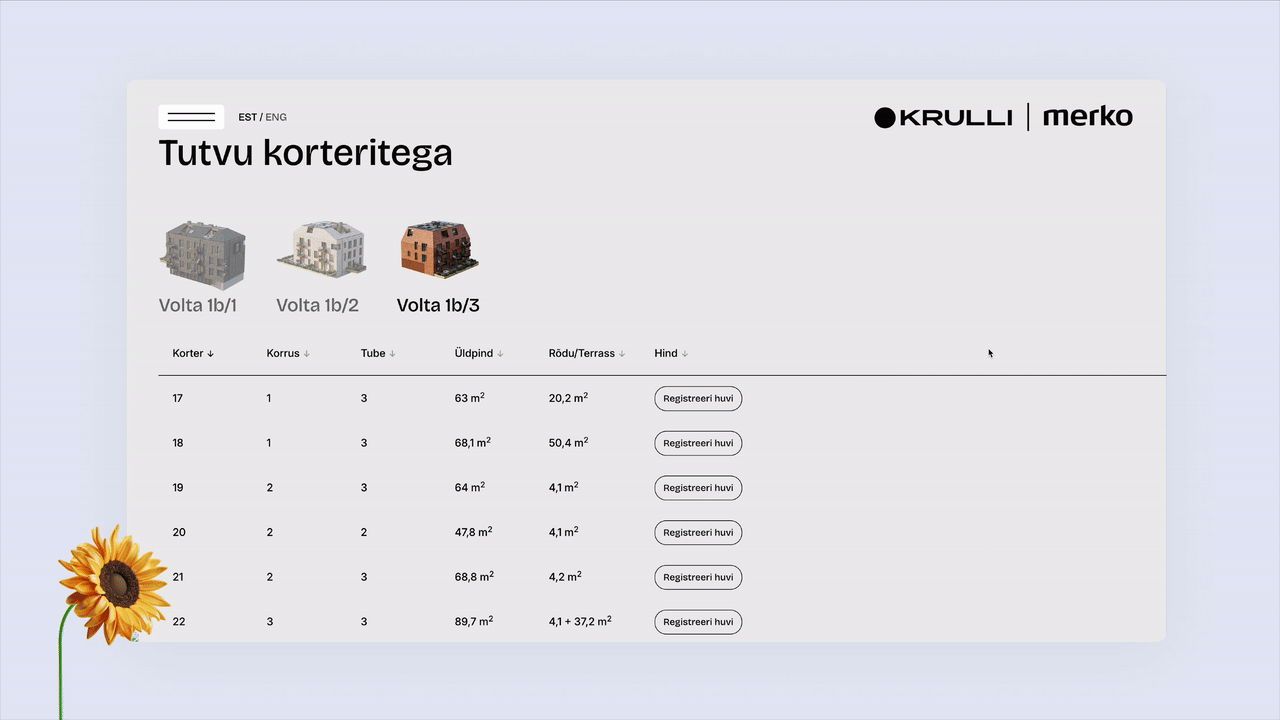Sort table by Hind column
The width and height of the screenshot is (1280, 720).
tap(671, 353)
